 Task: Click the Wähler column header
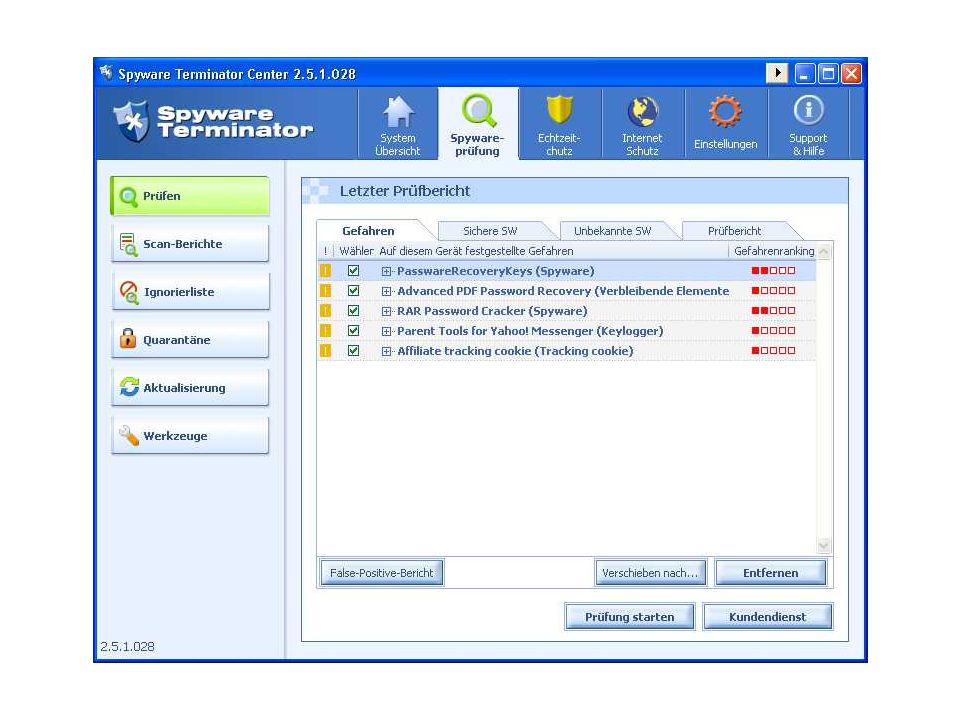(356, 251)
